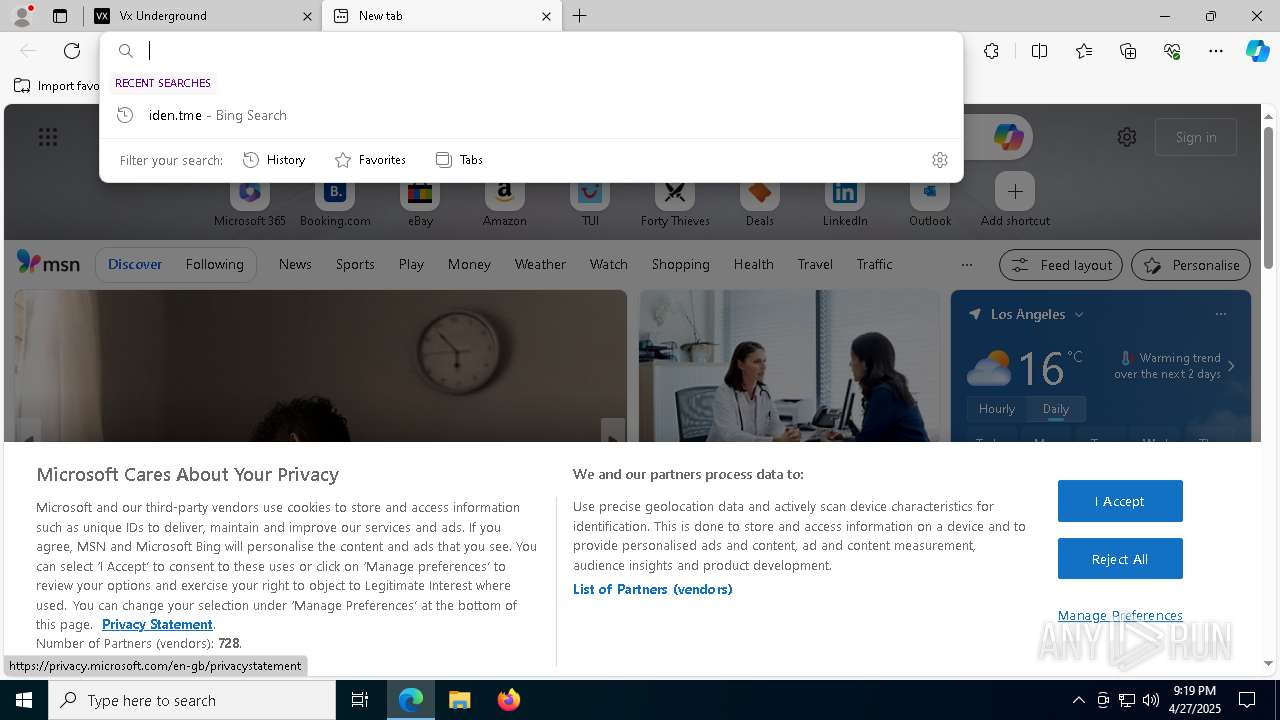Viewport: 1280px width, 720px height.
Task: Open the Watch category
Action: pos(608,264)
